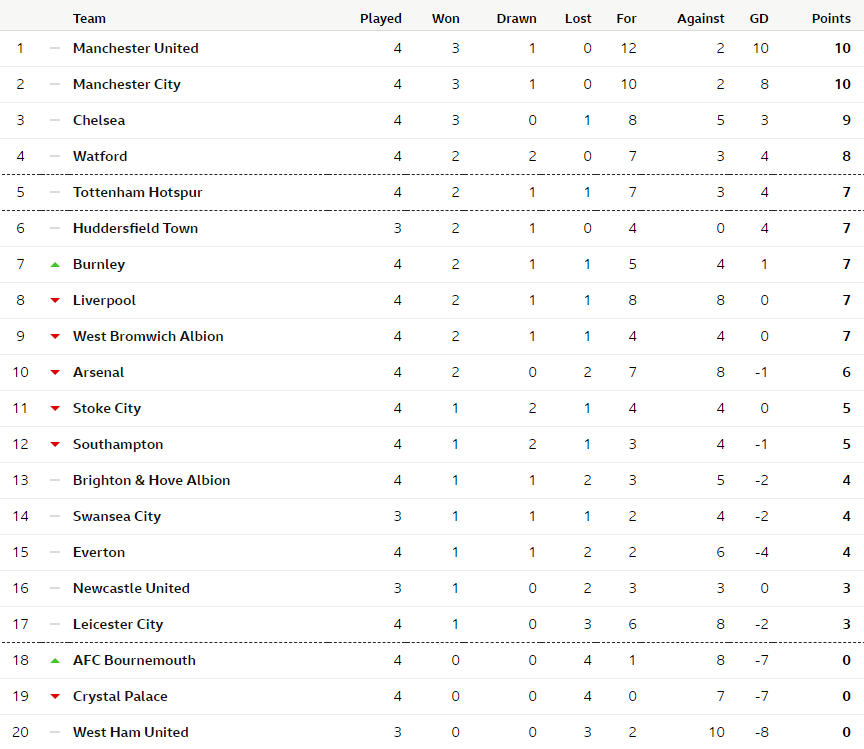Viewport: 864px width, 749px height.
Task: Click red down arrow next to West Bromwich Albion
Action: click(x=55, y=336)
